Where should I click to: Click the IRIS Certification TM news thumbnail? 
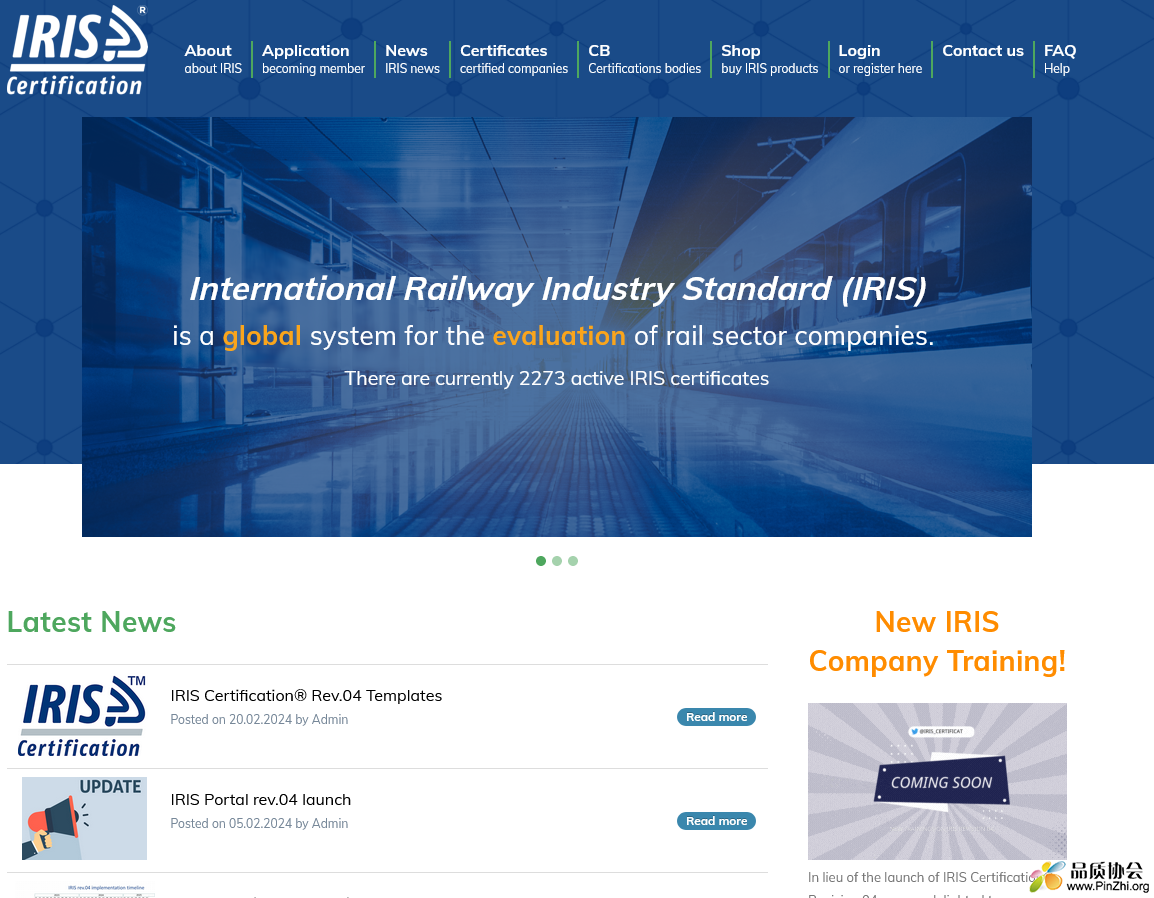tap(82, 717)
